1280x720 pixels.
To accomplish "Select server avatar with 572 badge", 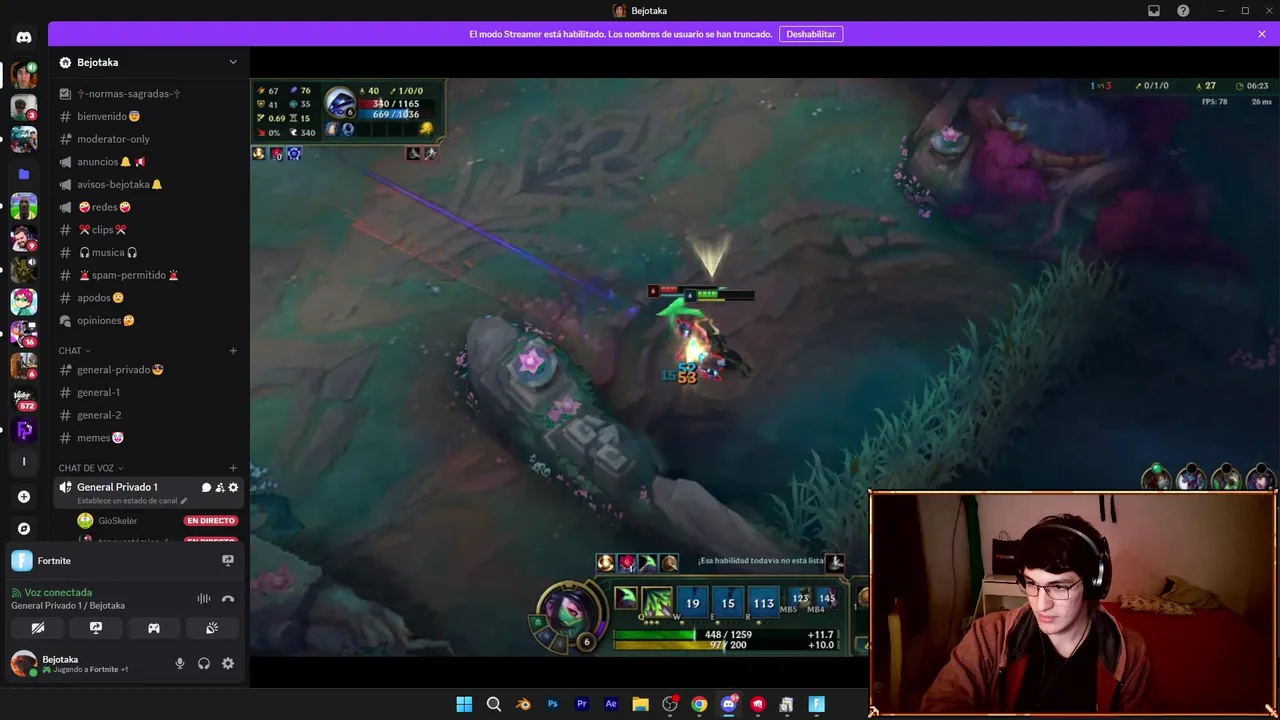I will [24, 398].
